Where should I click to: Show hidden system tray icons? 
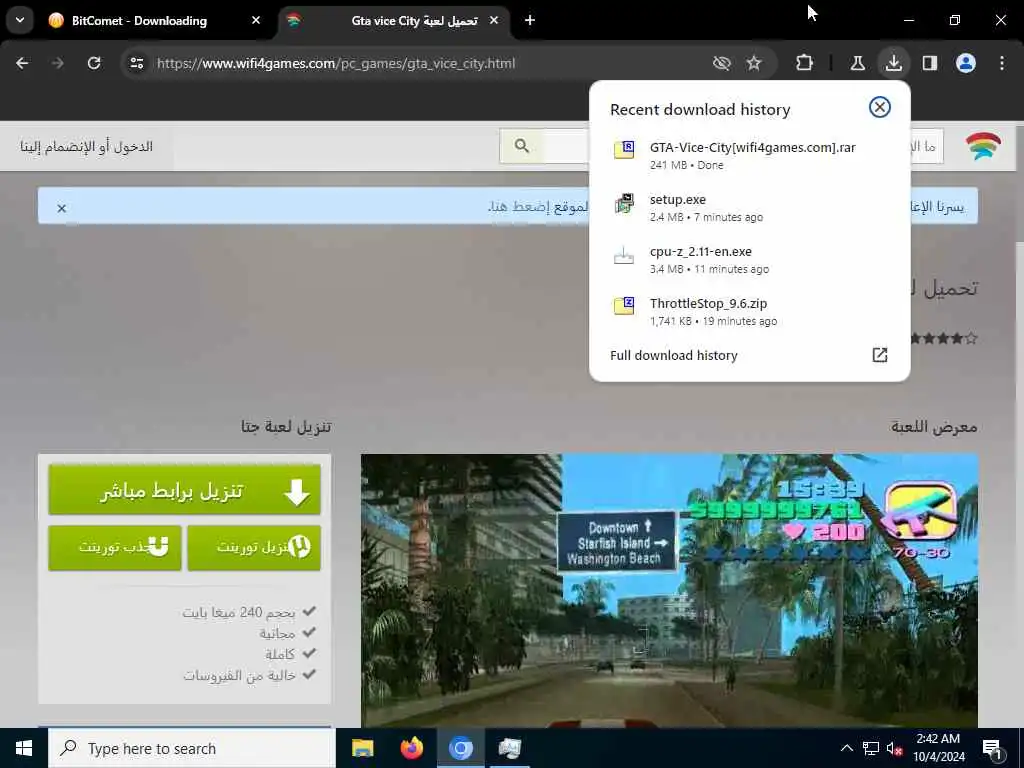(846, 748)
